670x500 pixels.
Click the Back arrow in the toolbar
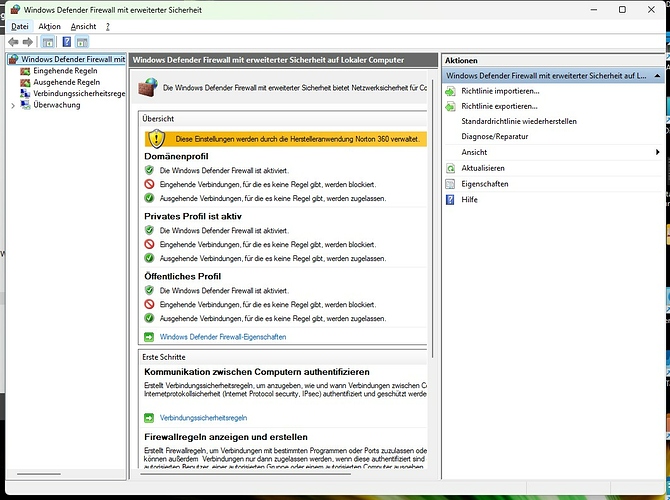point(13,42)
